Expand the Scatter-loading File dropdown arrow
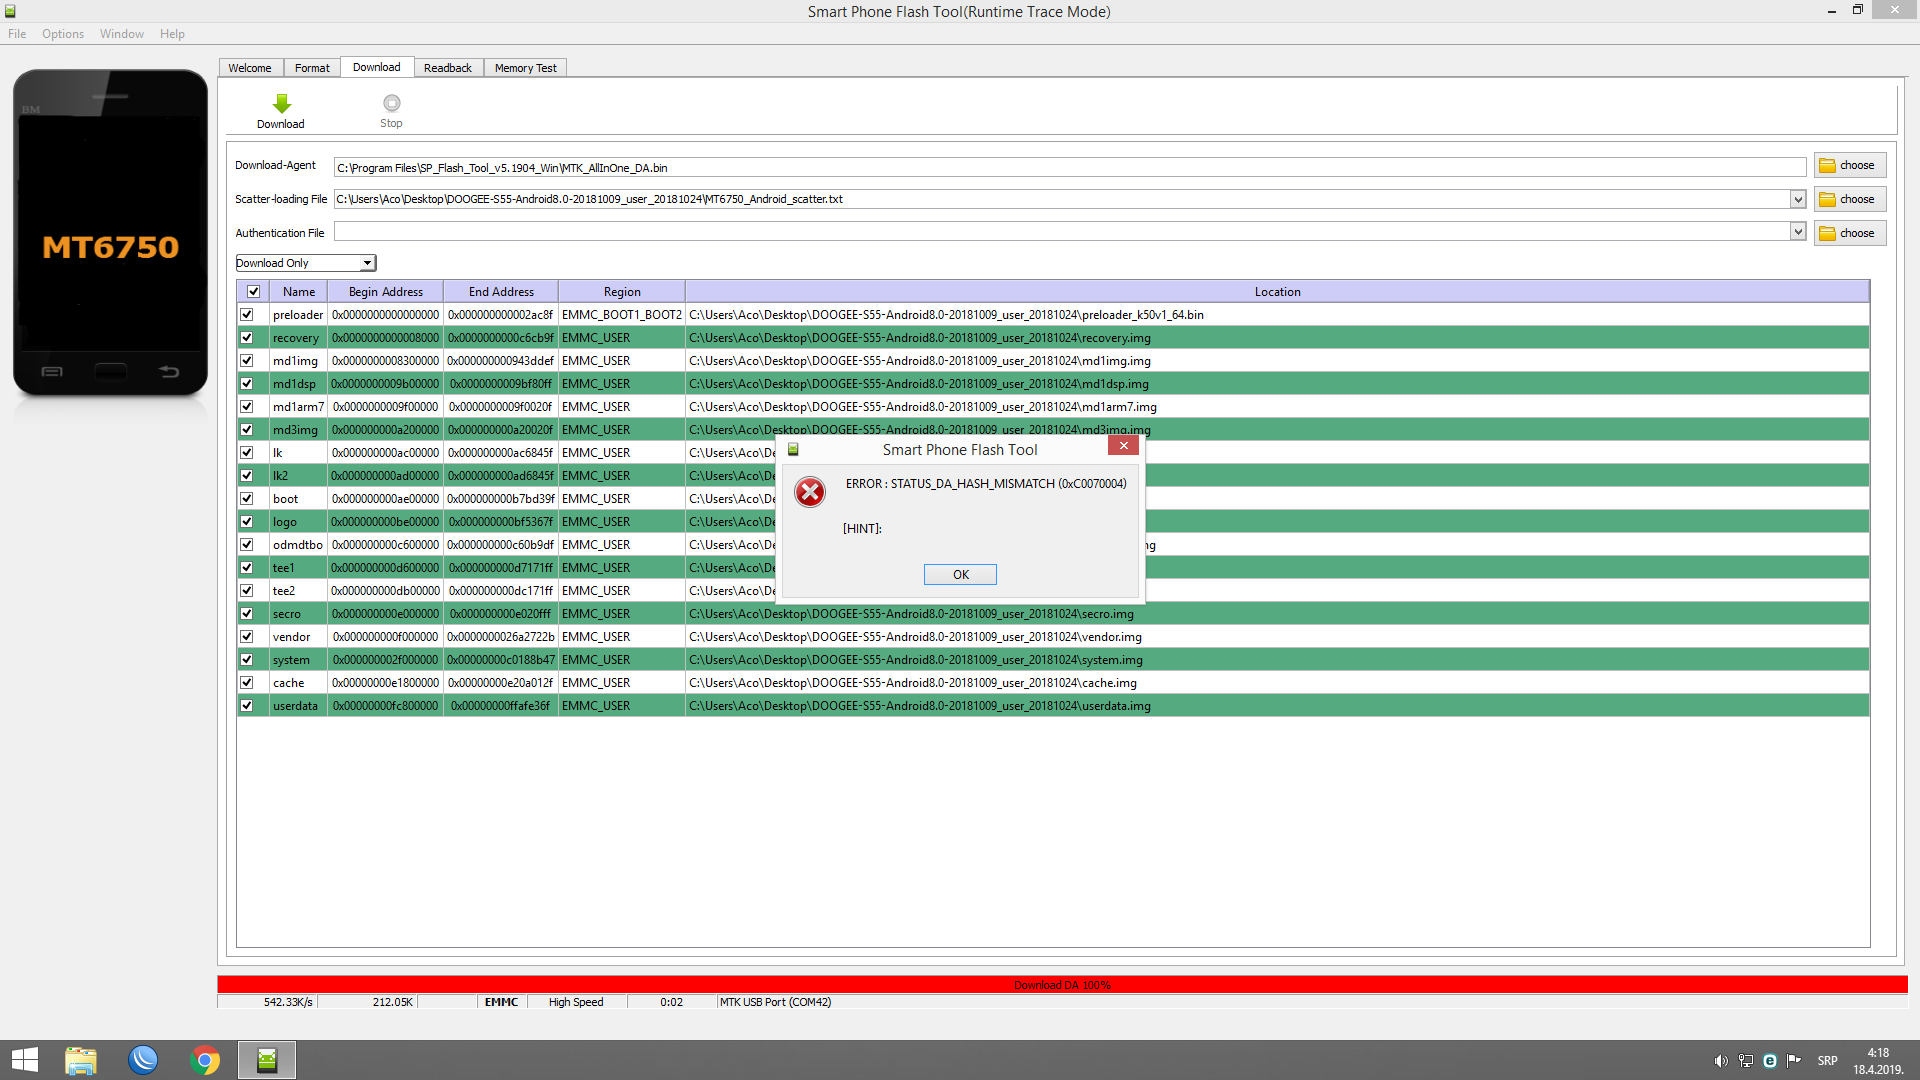 click(x=1798, y=199)
